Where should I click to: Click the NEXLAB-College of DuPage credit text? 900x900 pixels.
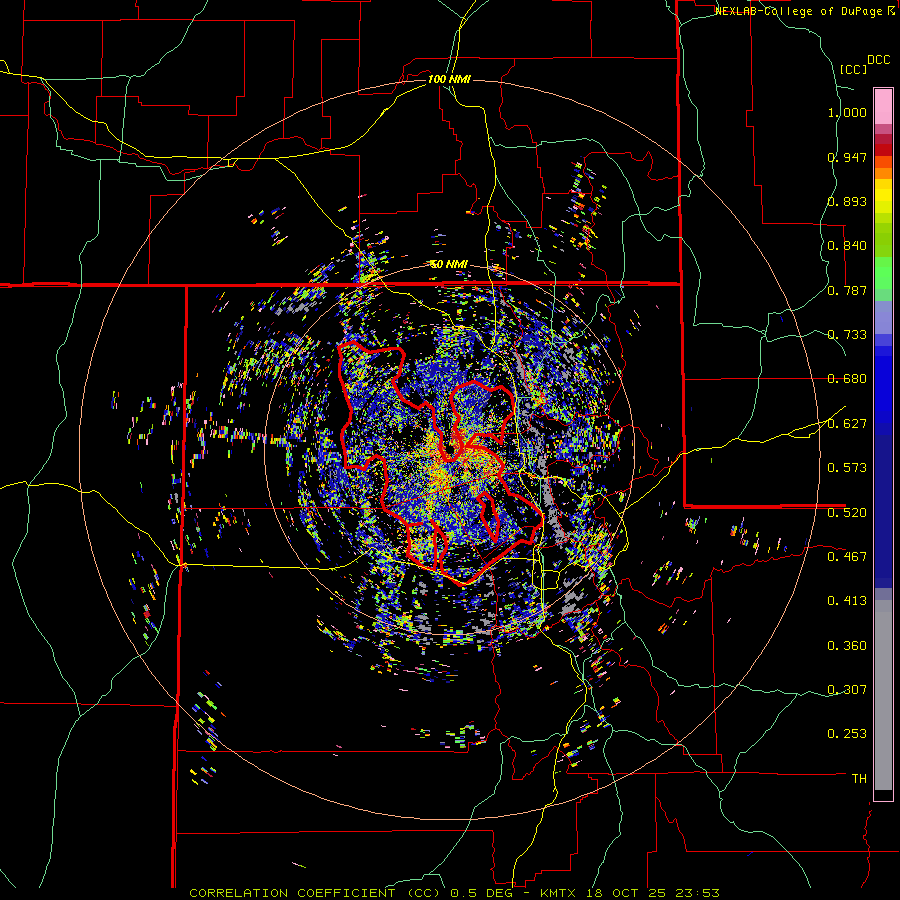799,11
